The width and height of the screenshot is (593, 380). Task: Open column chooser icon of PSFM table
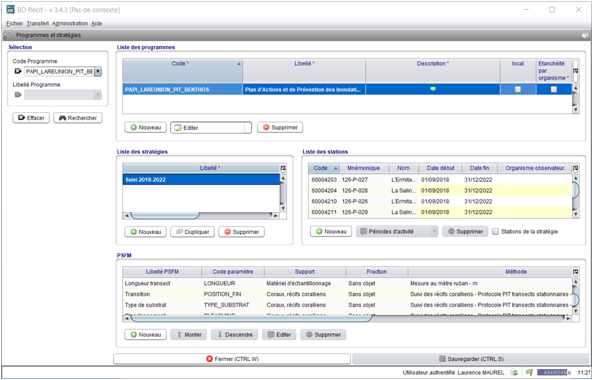576,272
